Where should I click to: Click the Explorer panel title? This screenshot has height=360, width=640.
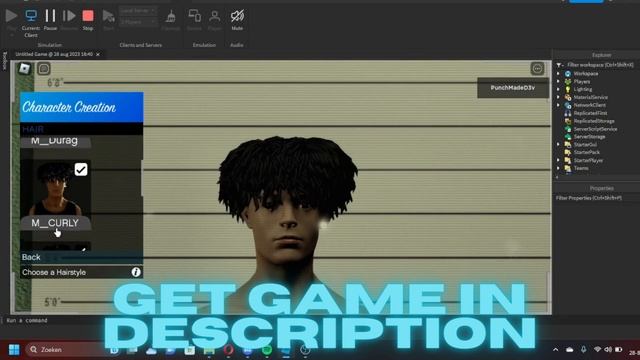point(601,55)
